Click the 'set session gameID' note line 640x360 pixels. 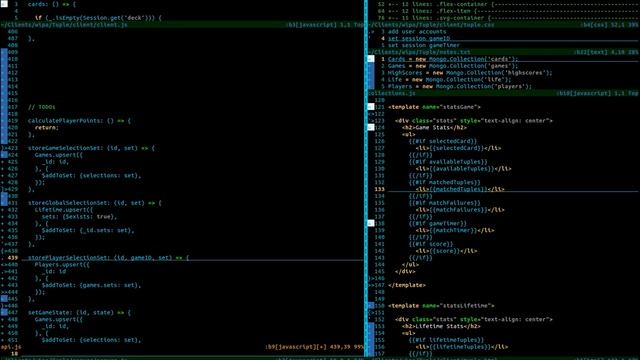(x=419, y=38)
